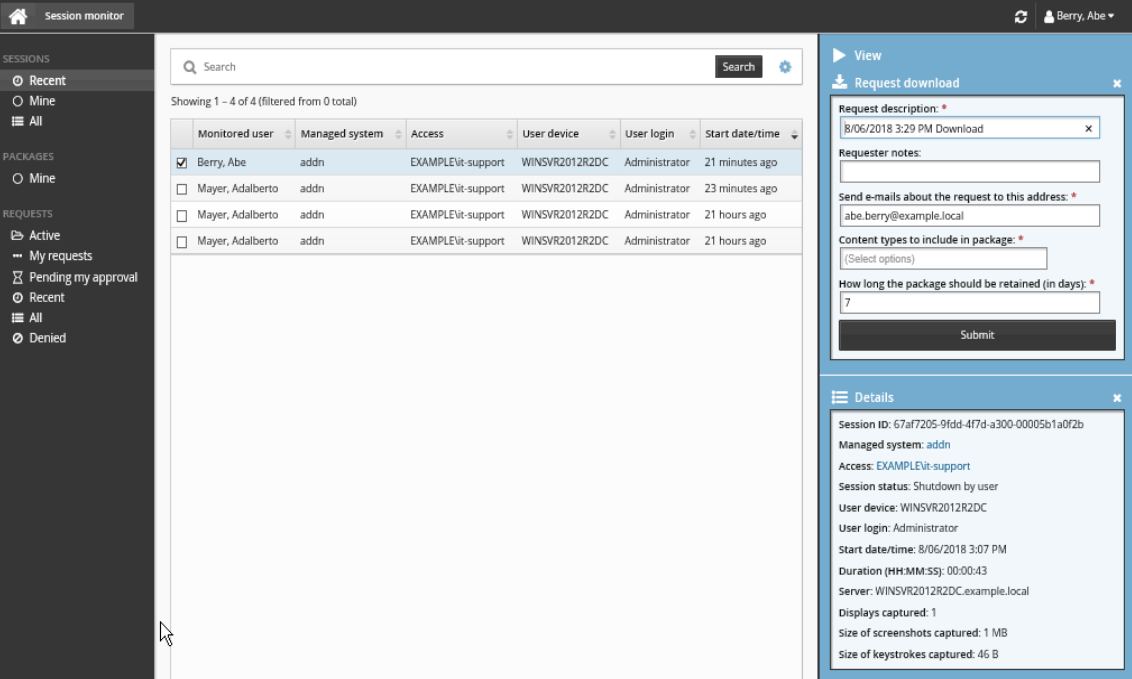The width and height of the screenshot is (1132, 679).
Task: Show Denied requests in sidebar
Action: click(x=47, y=338)
